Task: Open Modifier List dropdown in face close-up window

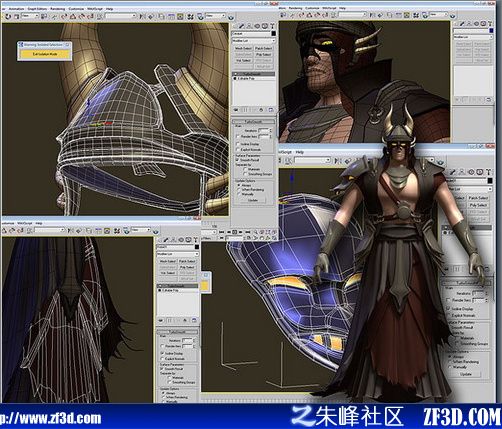Action: 472,37
